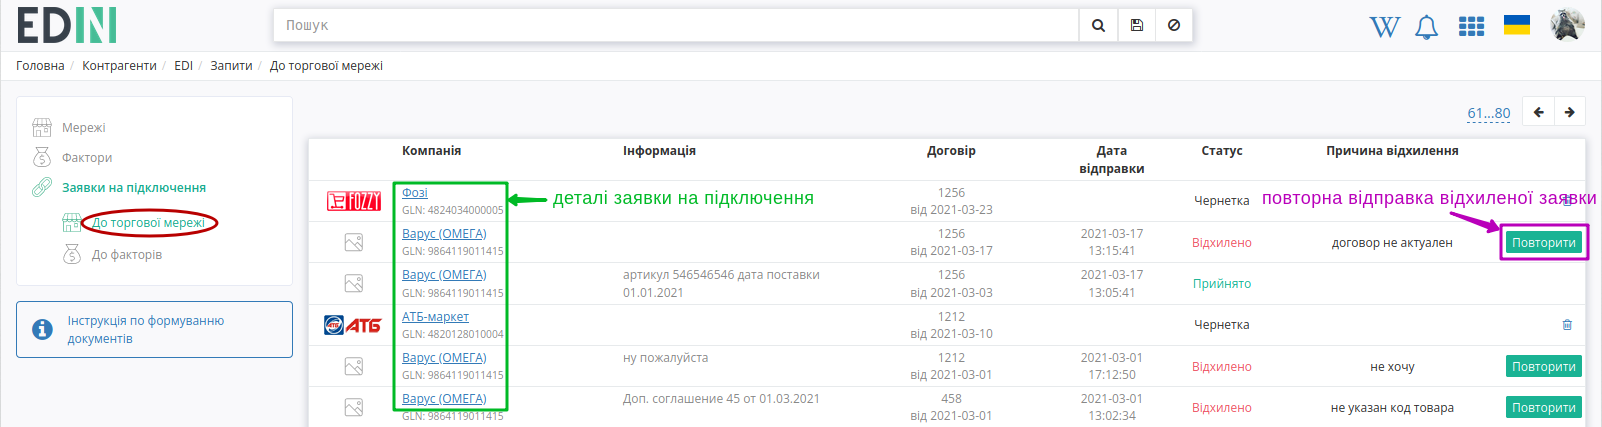Click До торгової мережі breadcrumb
Image resolution: width=1602 pixels, height=427 pixels.
tap(326, 66)
